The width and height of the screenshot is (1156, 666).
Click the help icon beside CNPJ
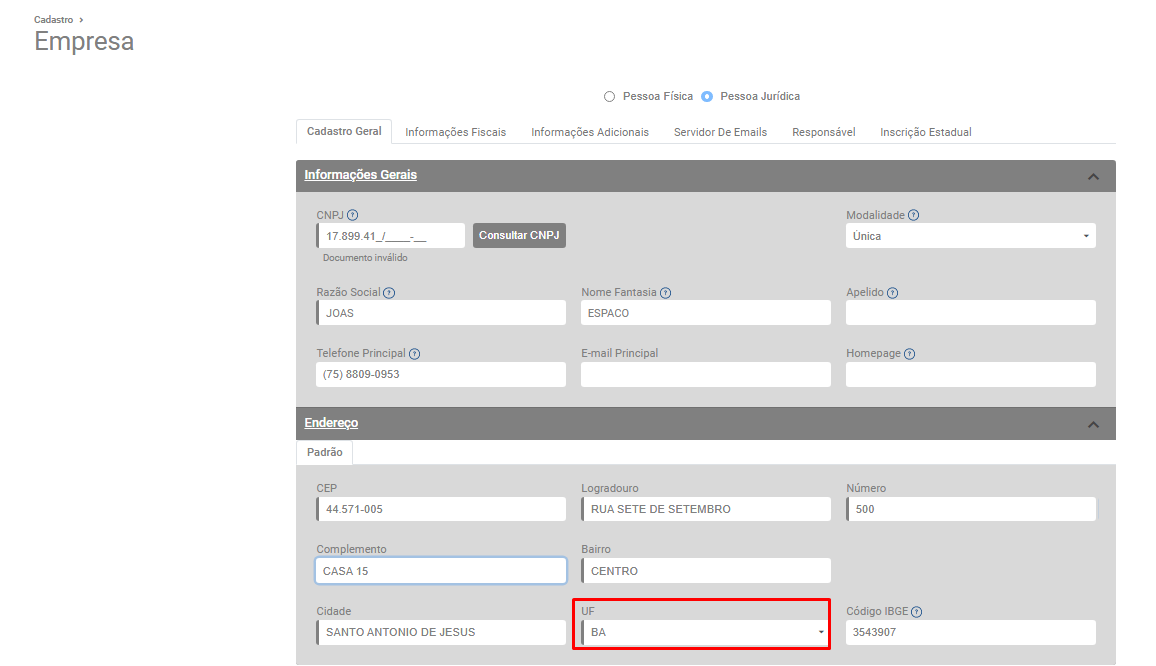tap(352, 215)
